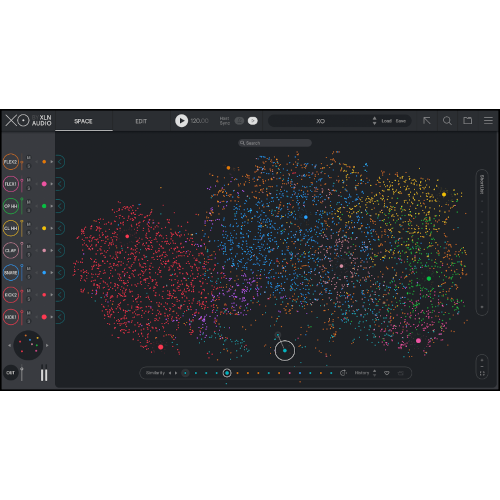Fit the sample space to view
This screenshot has width=500, height=500.
(482, 374)
